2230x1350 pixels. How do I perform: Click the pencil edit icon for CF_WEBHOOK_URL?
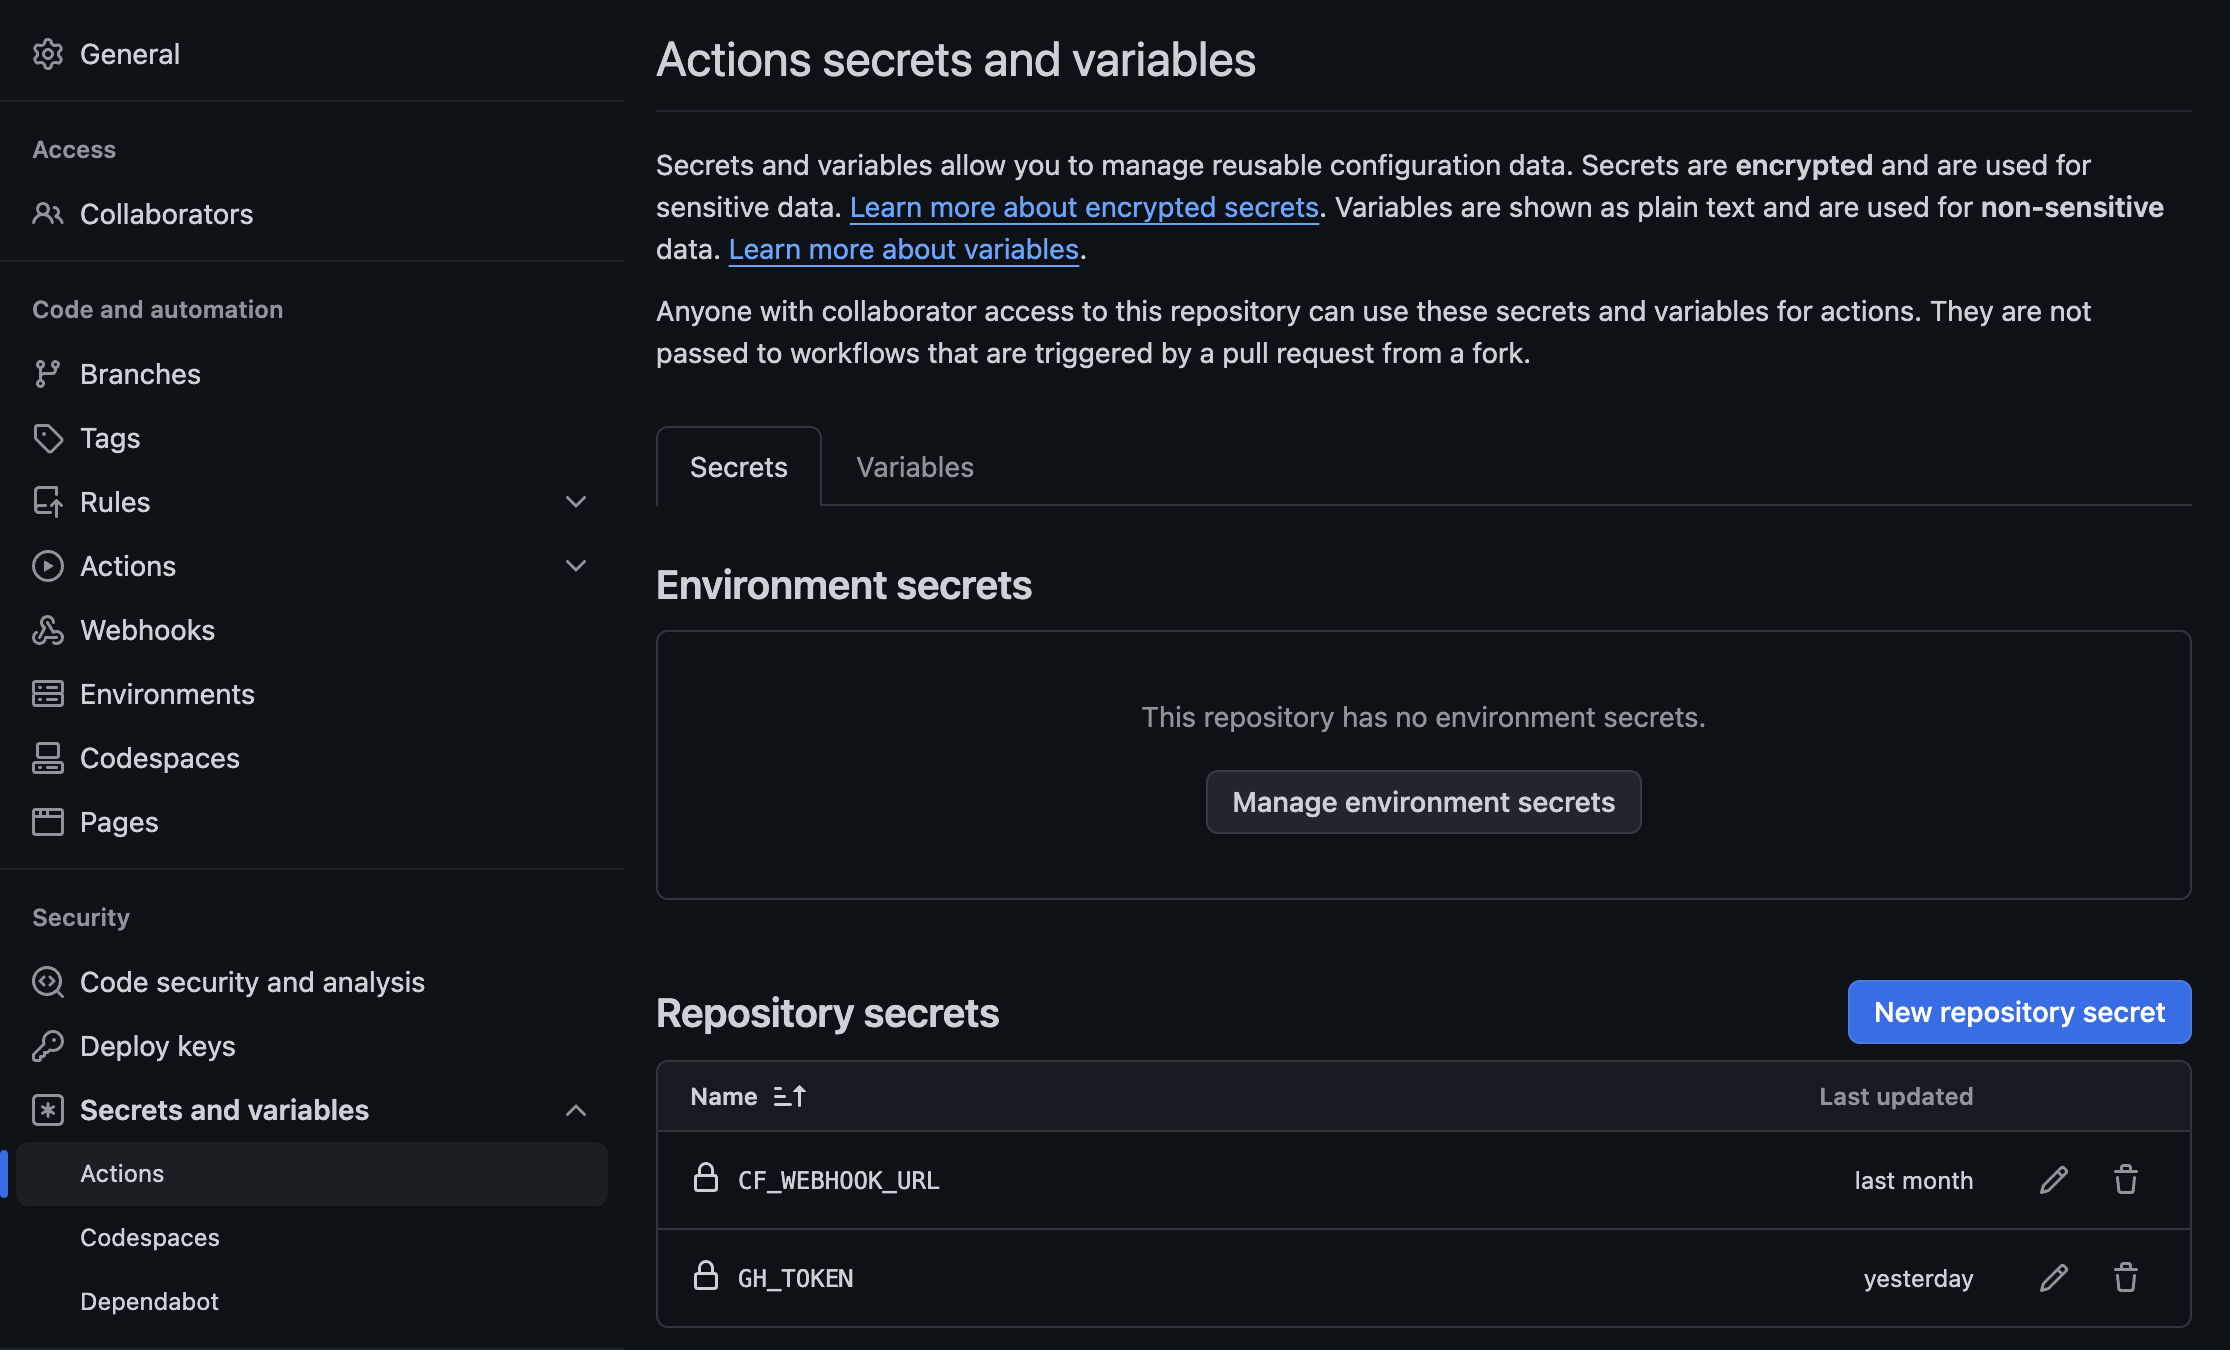[x=2054, y=1180]
